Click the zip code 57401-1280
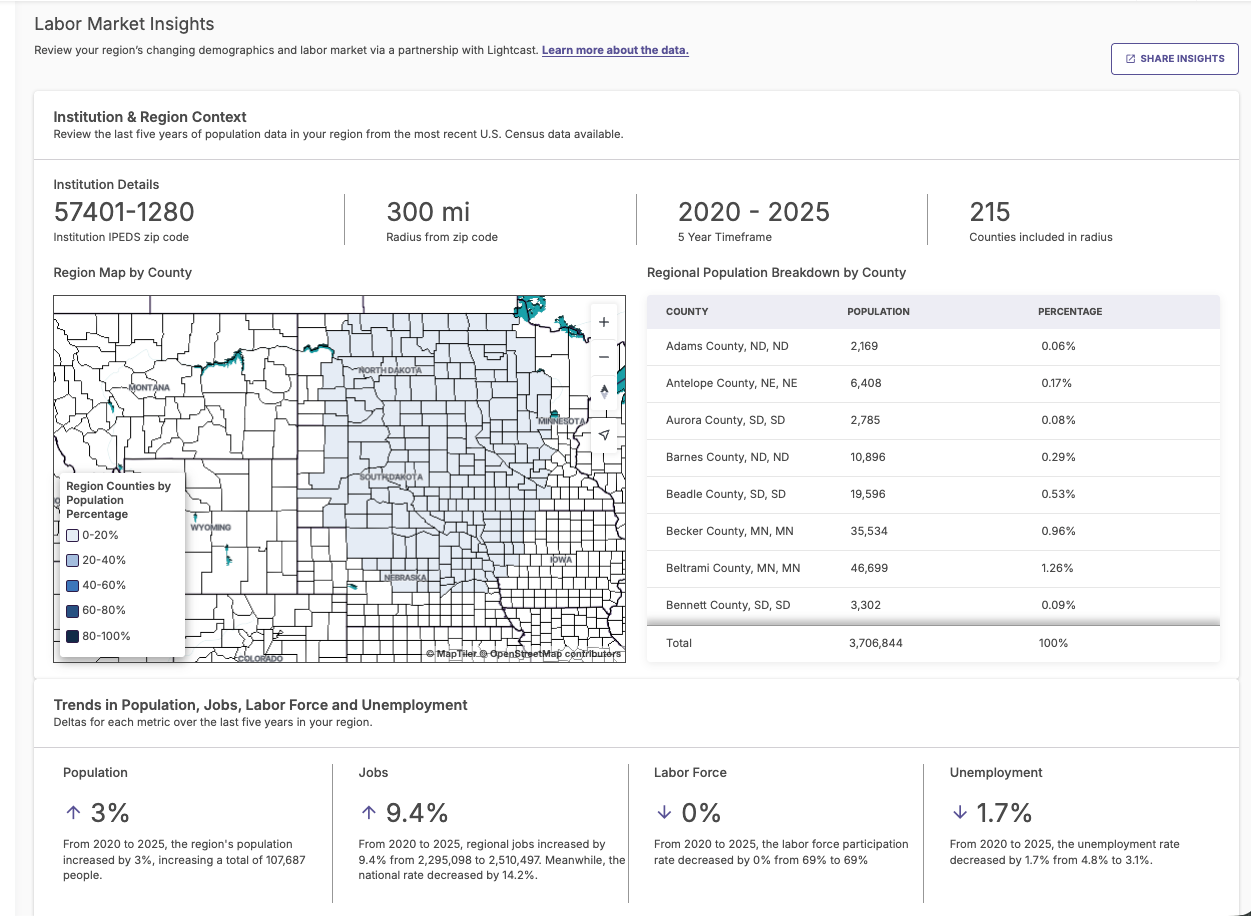 pyautogui.click(x=124, y=212)
